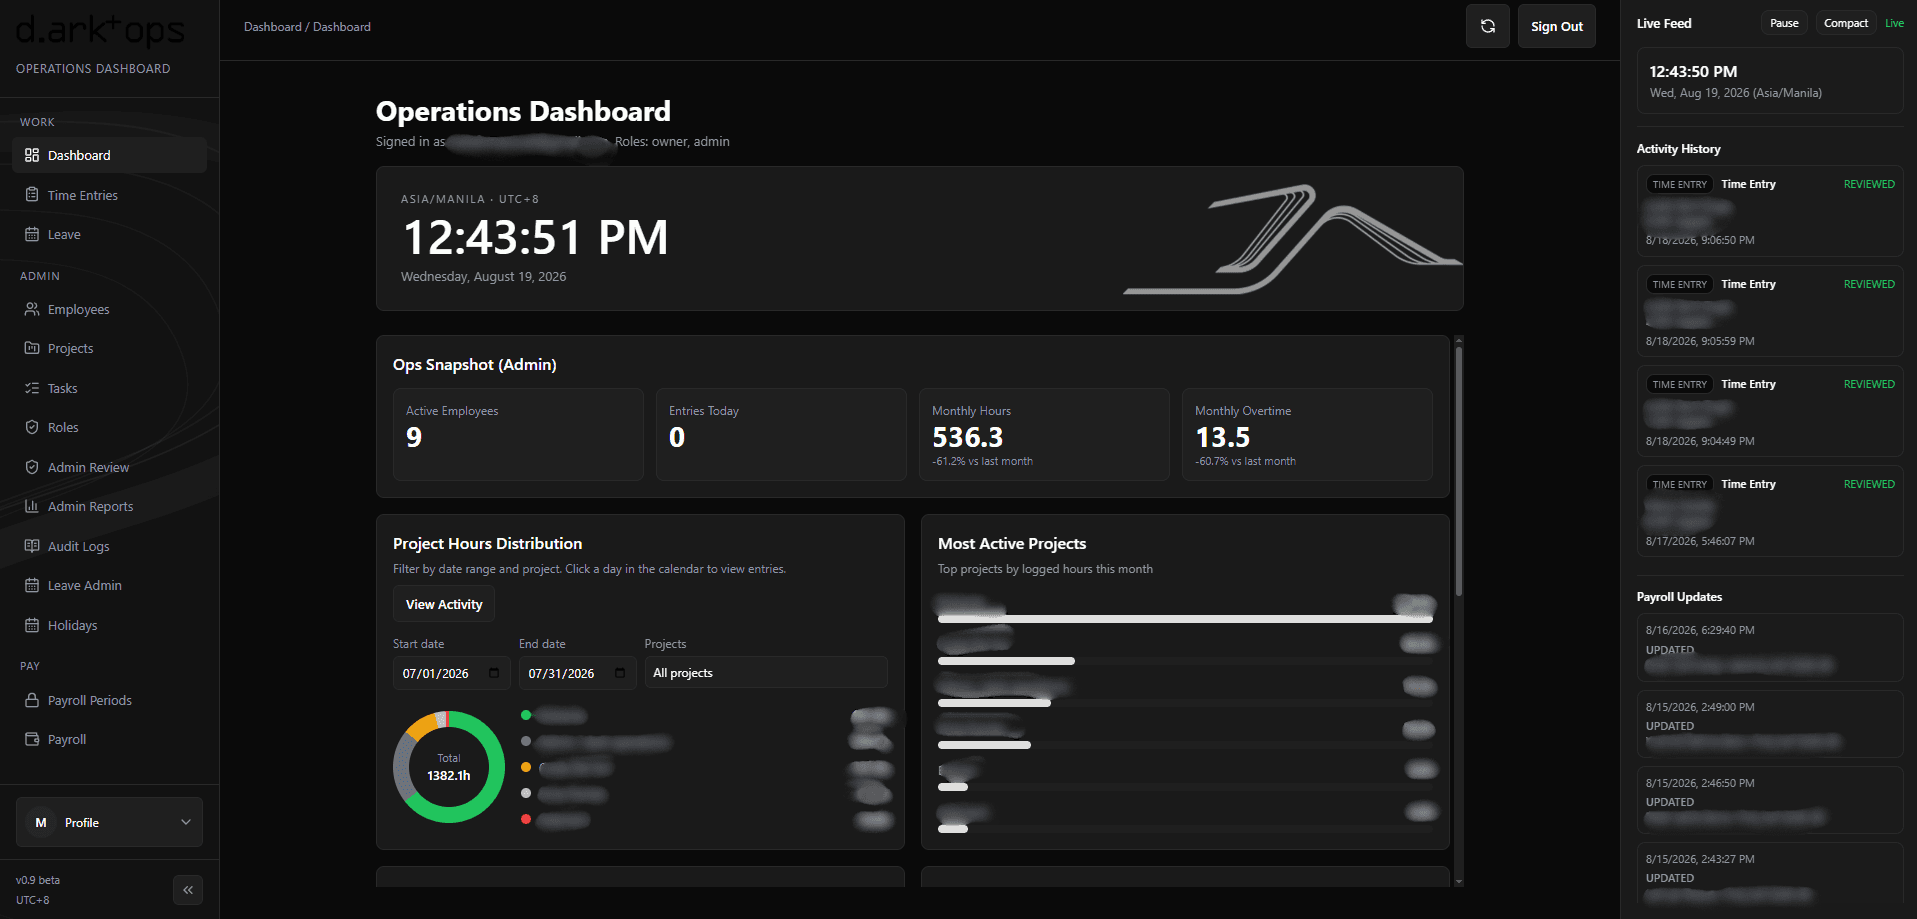Open Leave Admin from the sidebar
Image resolution: width=1917 pixels, height=919 pixels.
tap(110, 585)
